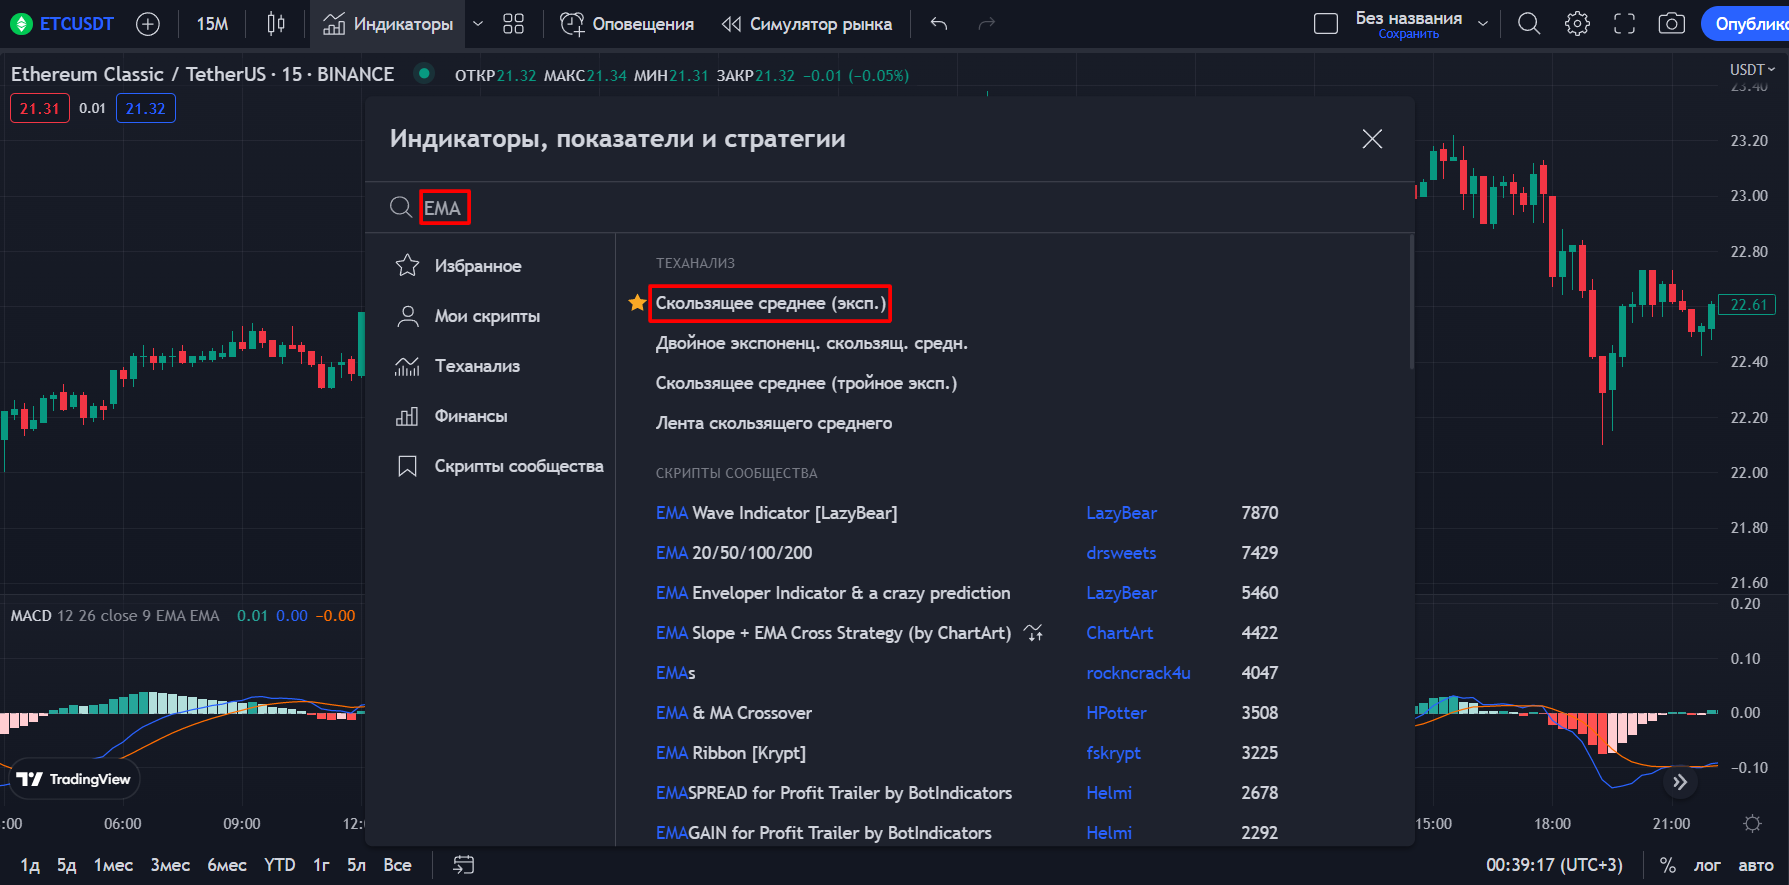Open ChartArt author profile
This screenshot has width=1789, height=885.
point(1119,633)
